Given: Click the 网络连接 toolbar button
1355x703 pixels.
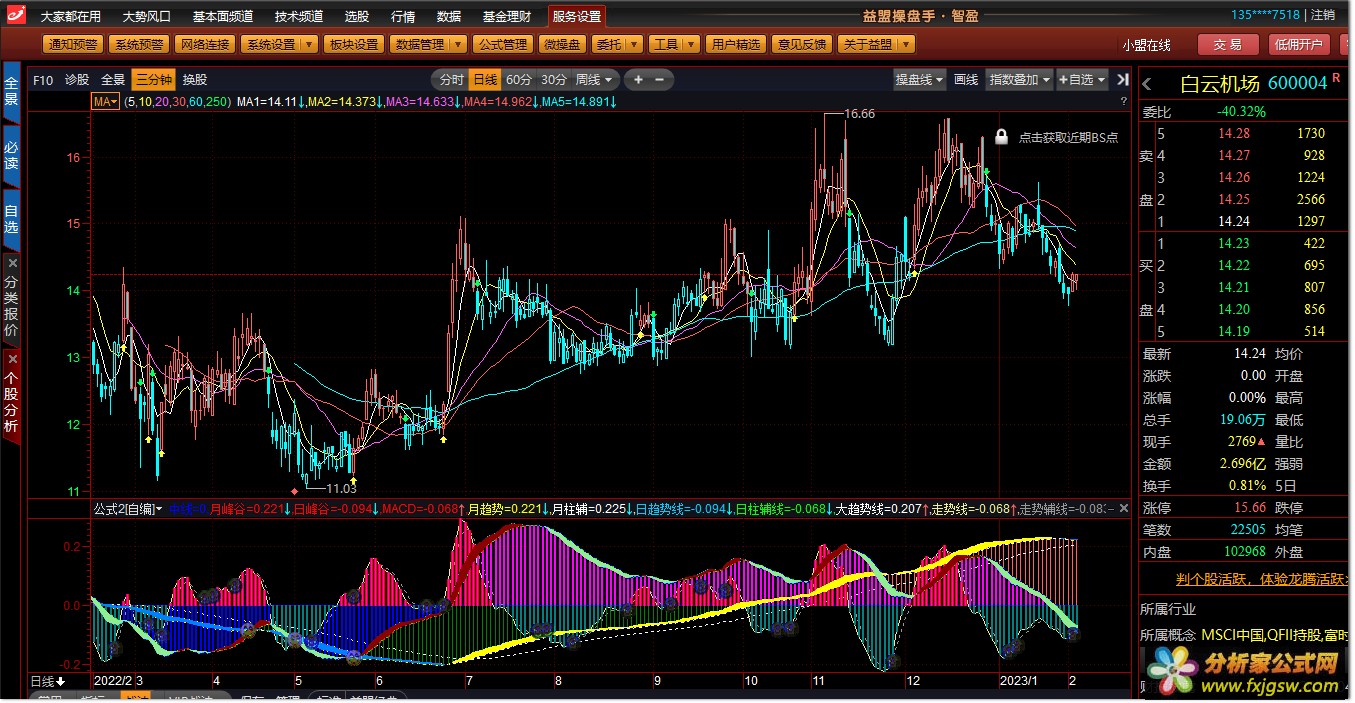Looking at the screenshot, I should pyautogui.click(x=205, y=44).
